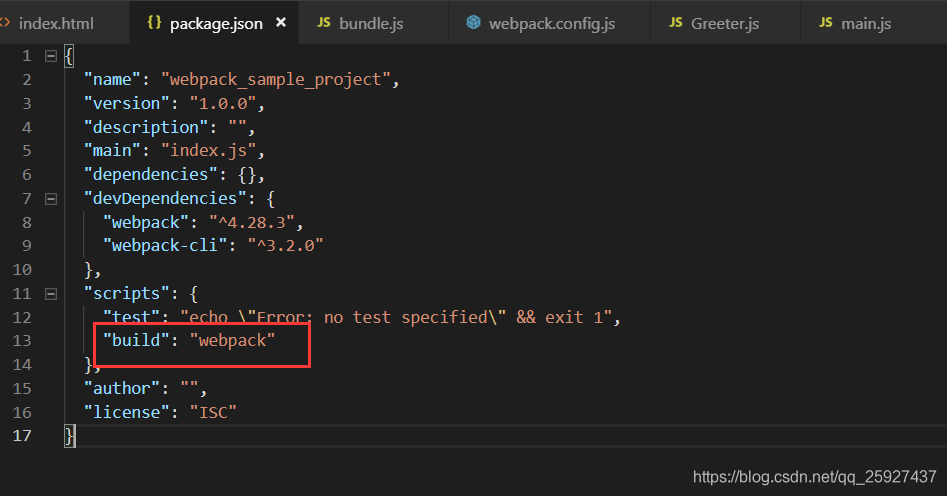This screenshot has height=496, width=947.
Task: Close the package.json tab
Action: tap(281, 22)
